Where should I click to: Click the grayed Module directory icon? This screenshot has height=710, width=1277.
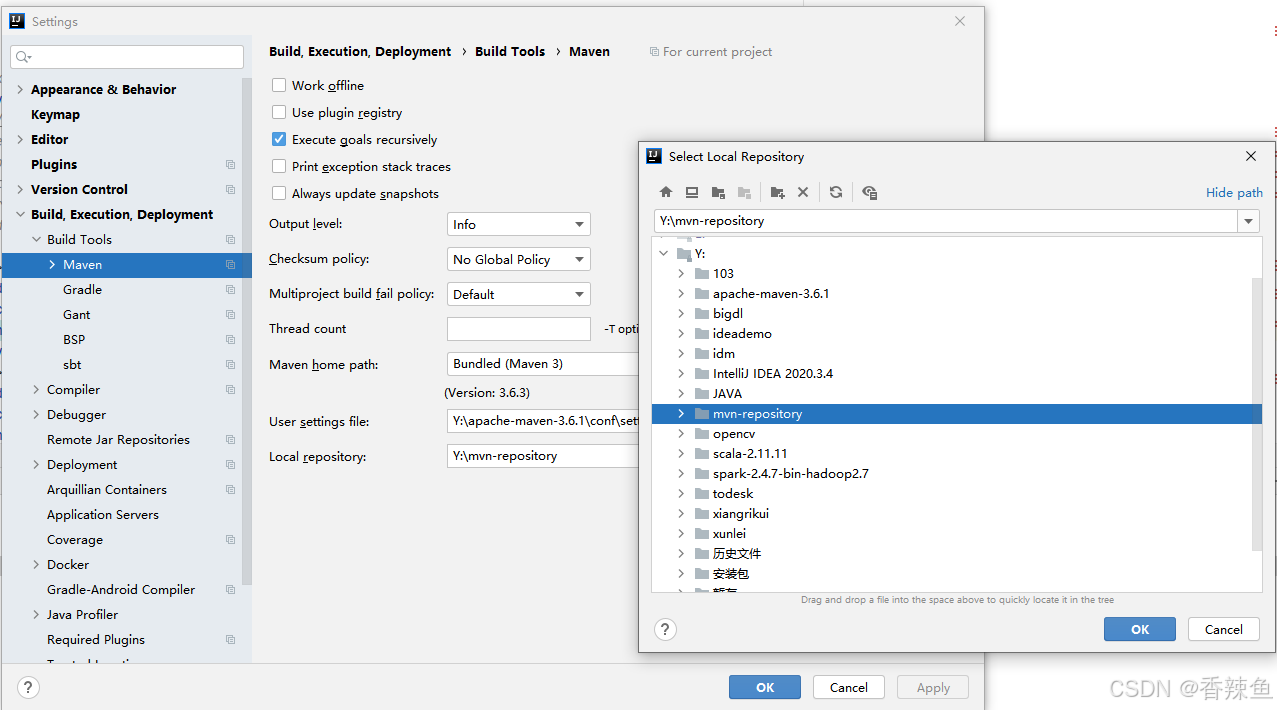[744, 192]
